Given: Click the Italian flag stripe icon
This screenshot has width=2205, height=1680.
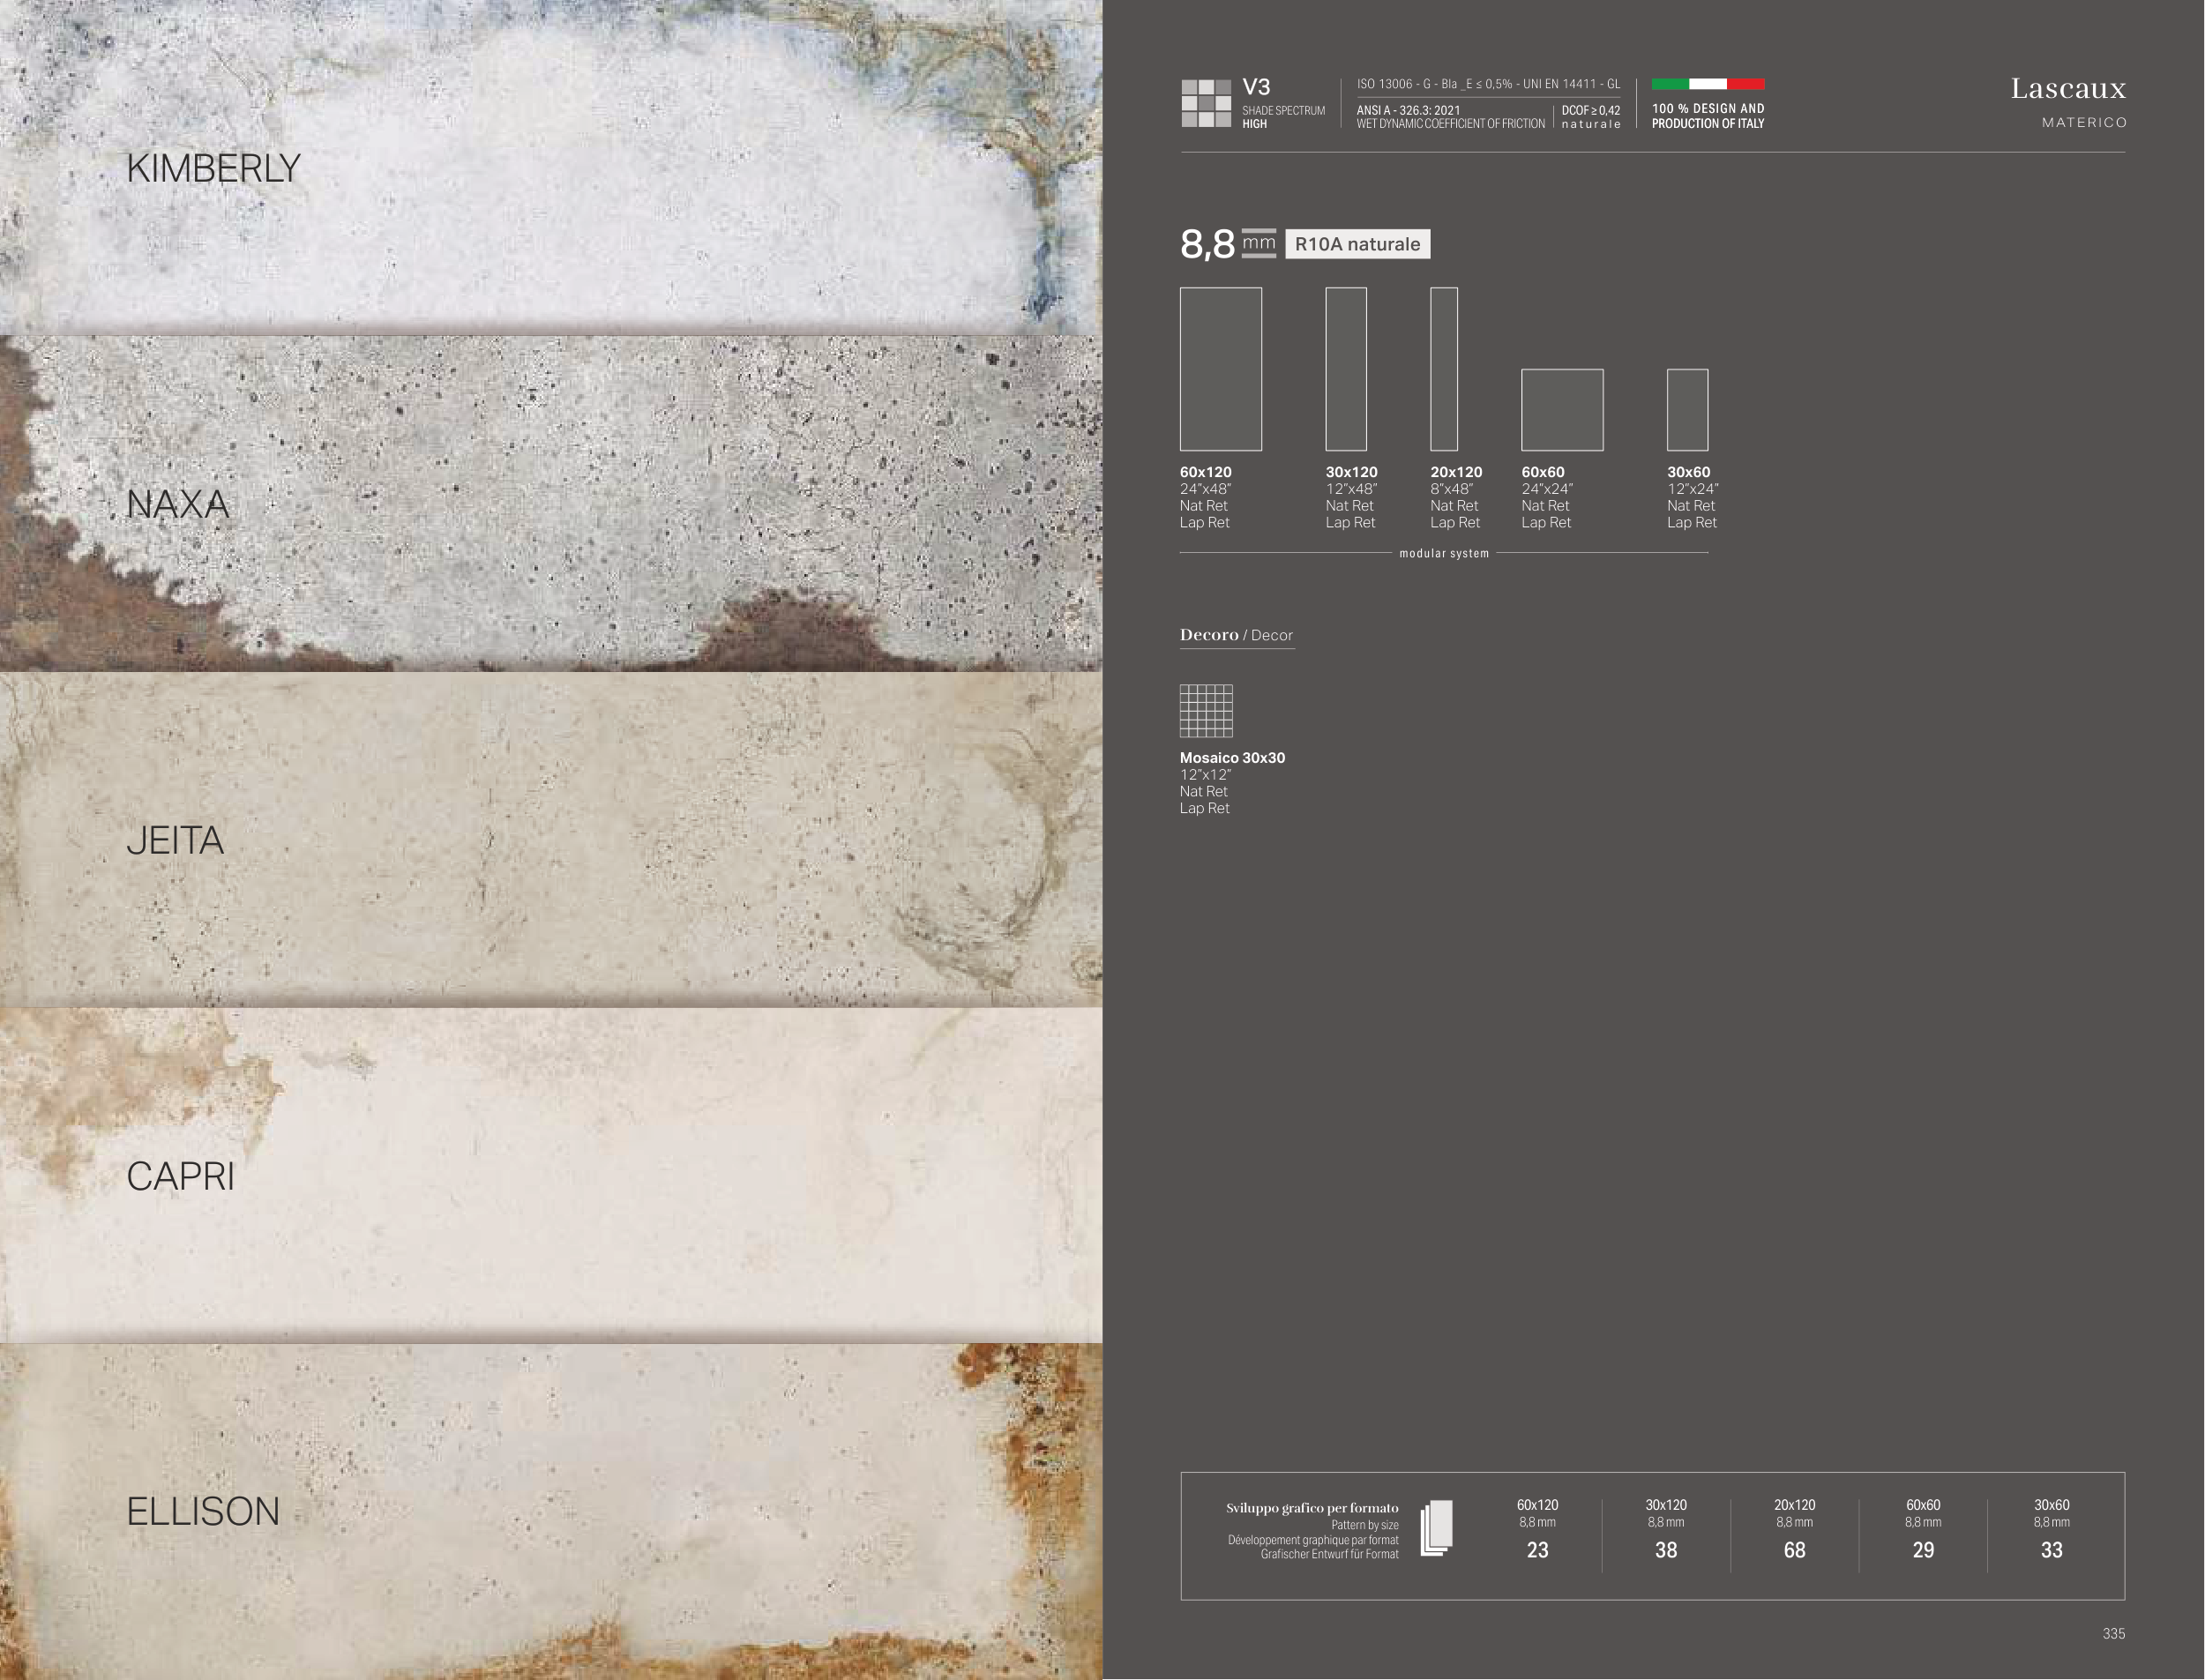Looking at the screenshot, I should point(1707,84).
